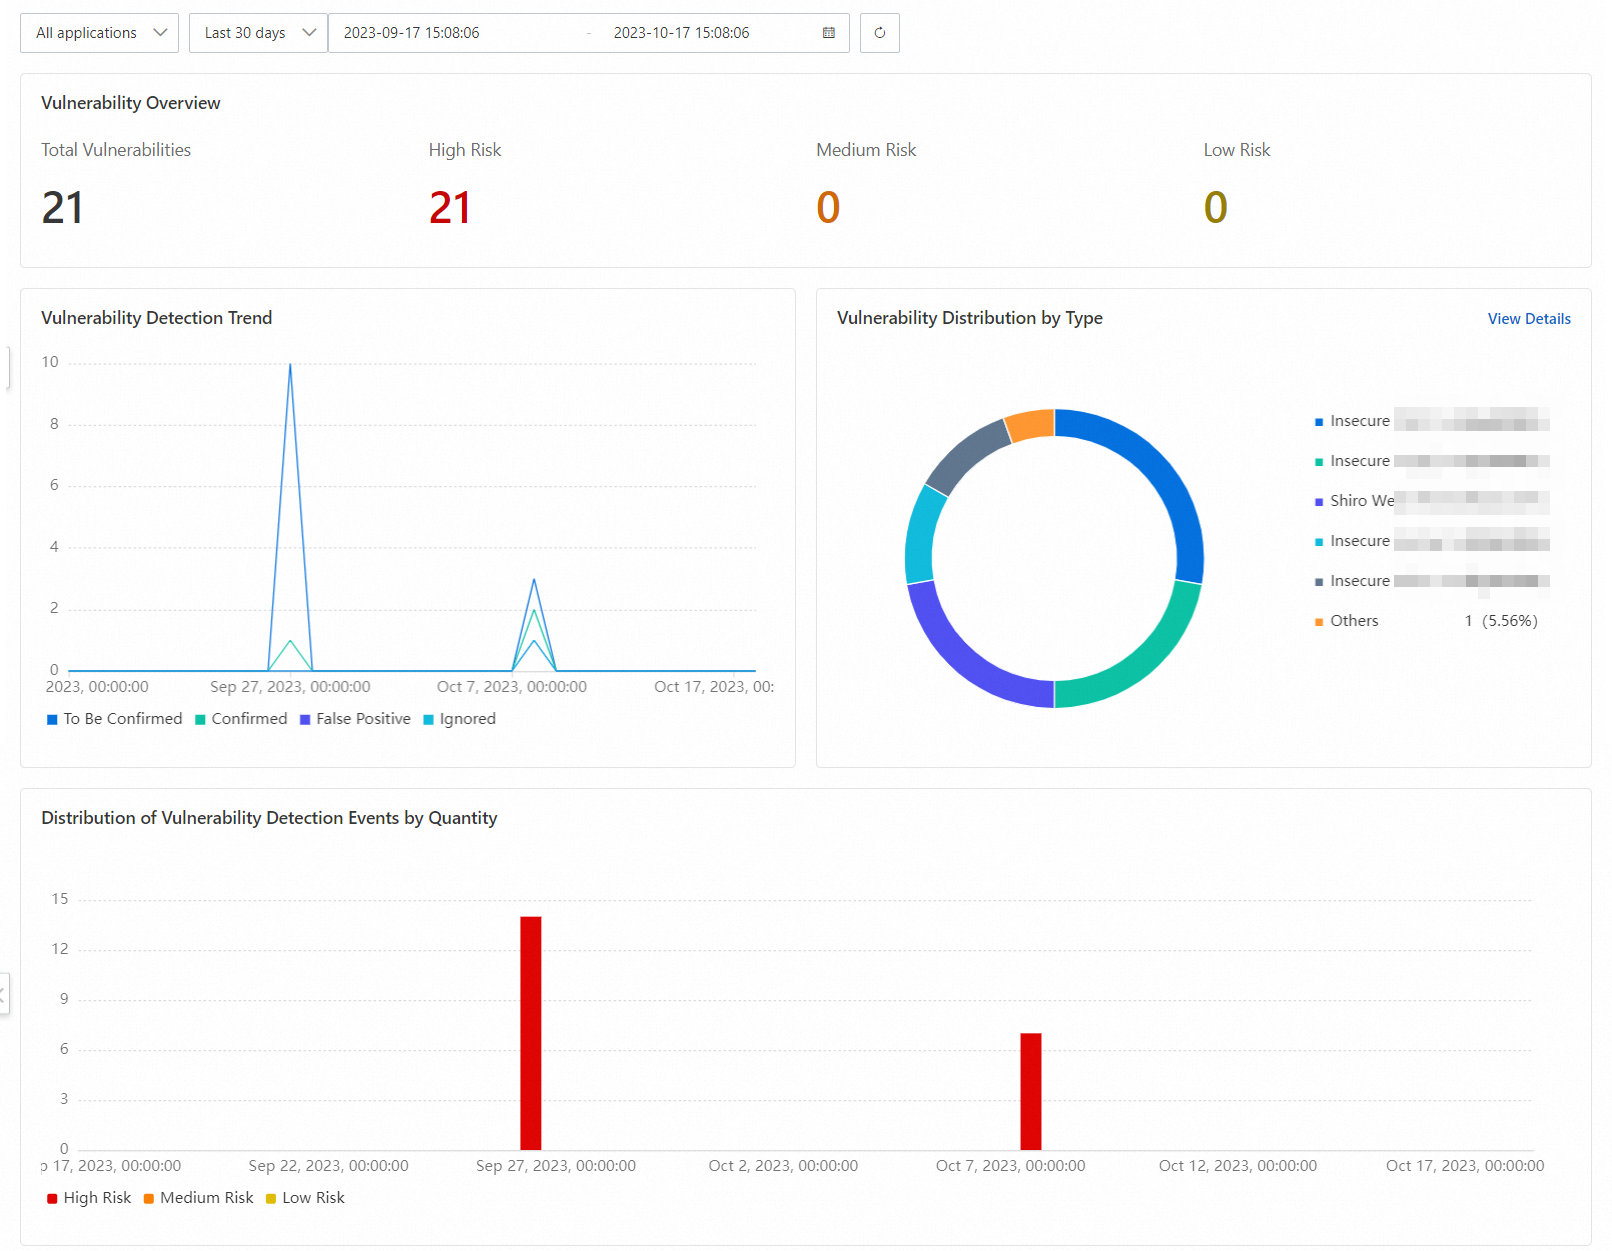The width and height of the screenshot is (1612, 1251).
Task: Edit the start date 2023-09-17 15:08:06 field
Action: pos(412,33)
